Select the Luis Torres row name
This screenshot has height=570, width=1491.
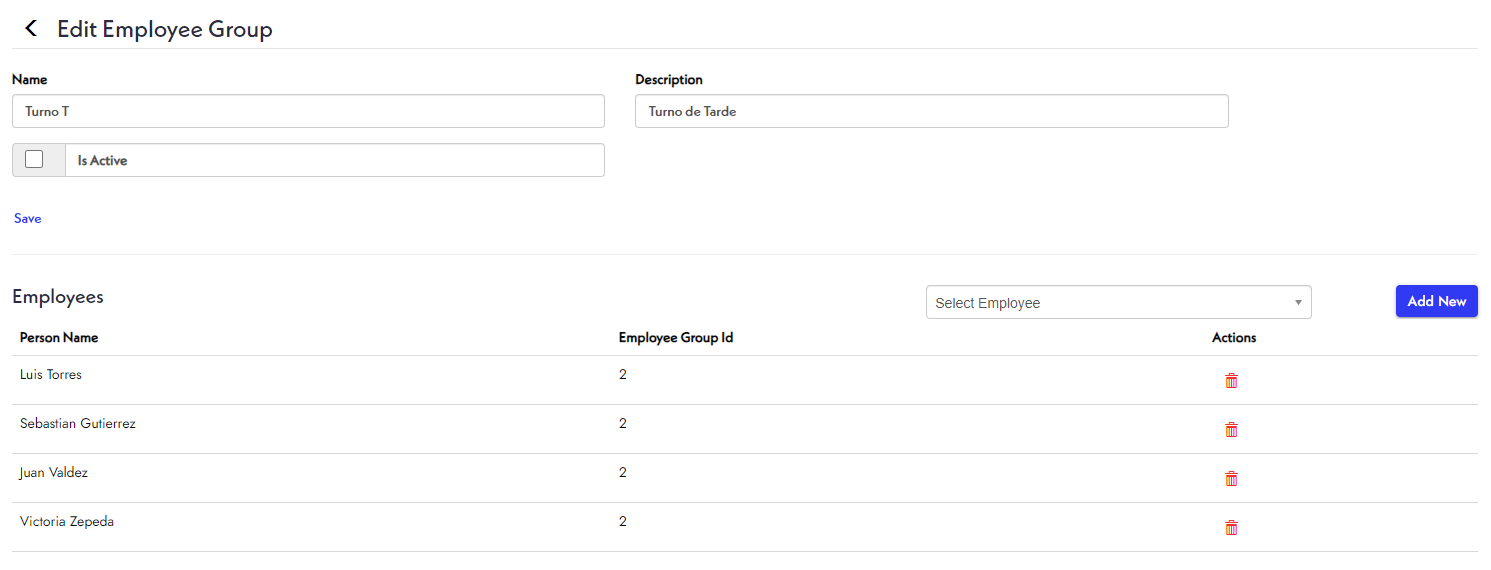[x=51, y=375]
